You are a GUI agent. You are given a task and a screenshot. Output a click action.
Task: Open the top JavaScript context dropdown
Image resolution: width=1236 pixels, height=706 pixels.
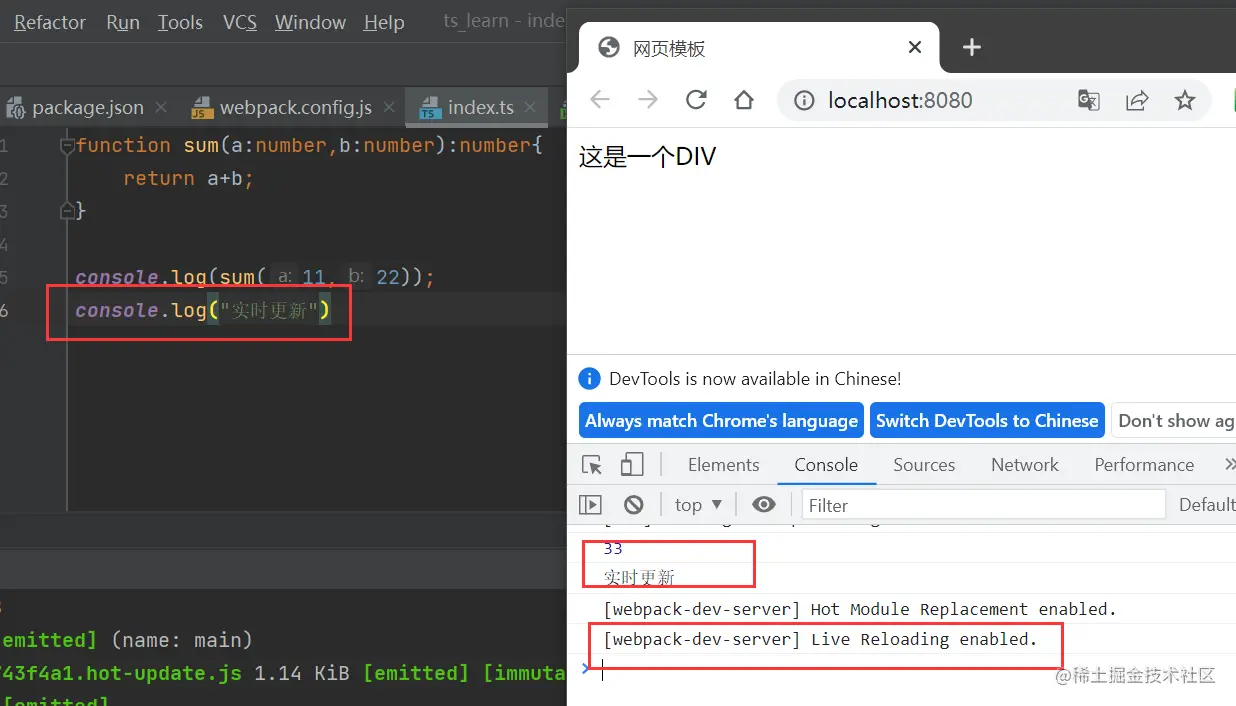[698, 505]
